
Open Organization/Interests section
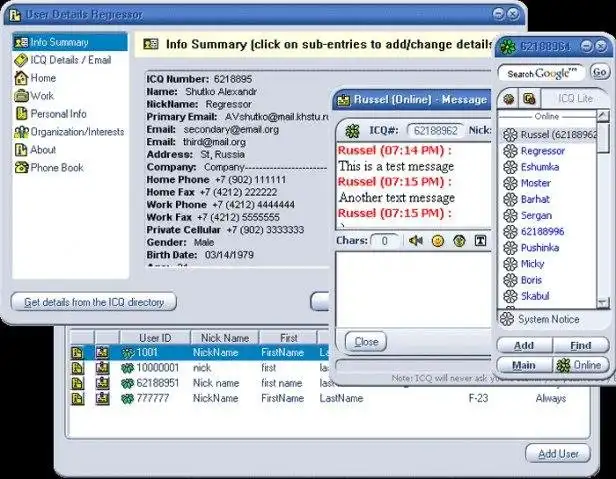pyautogui.click(x=69, y=132)
